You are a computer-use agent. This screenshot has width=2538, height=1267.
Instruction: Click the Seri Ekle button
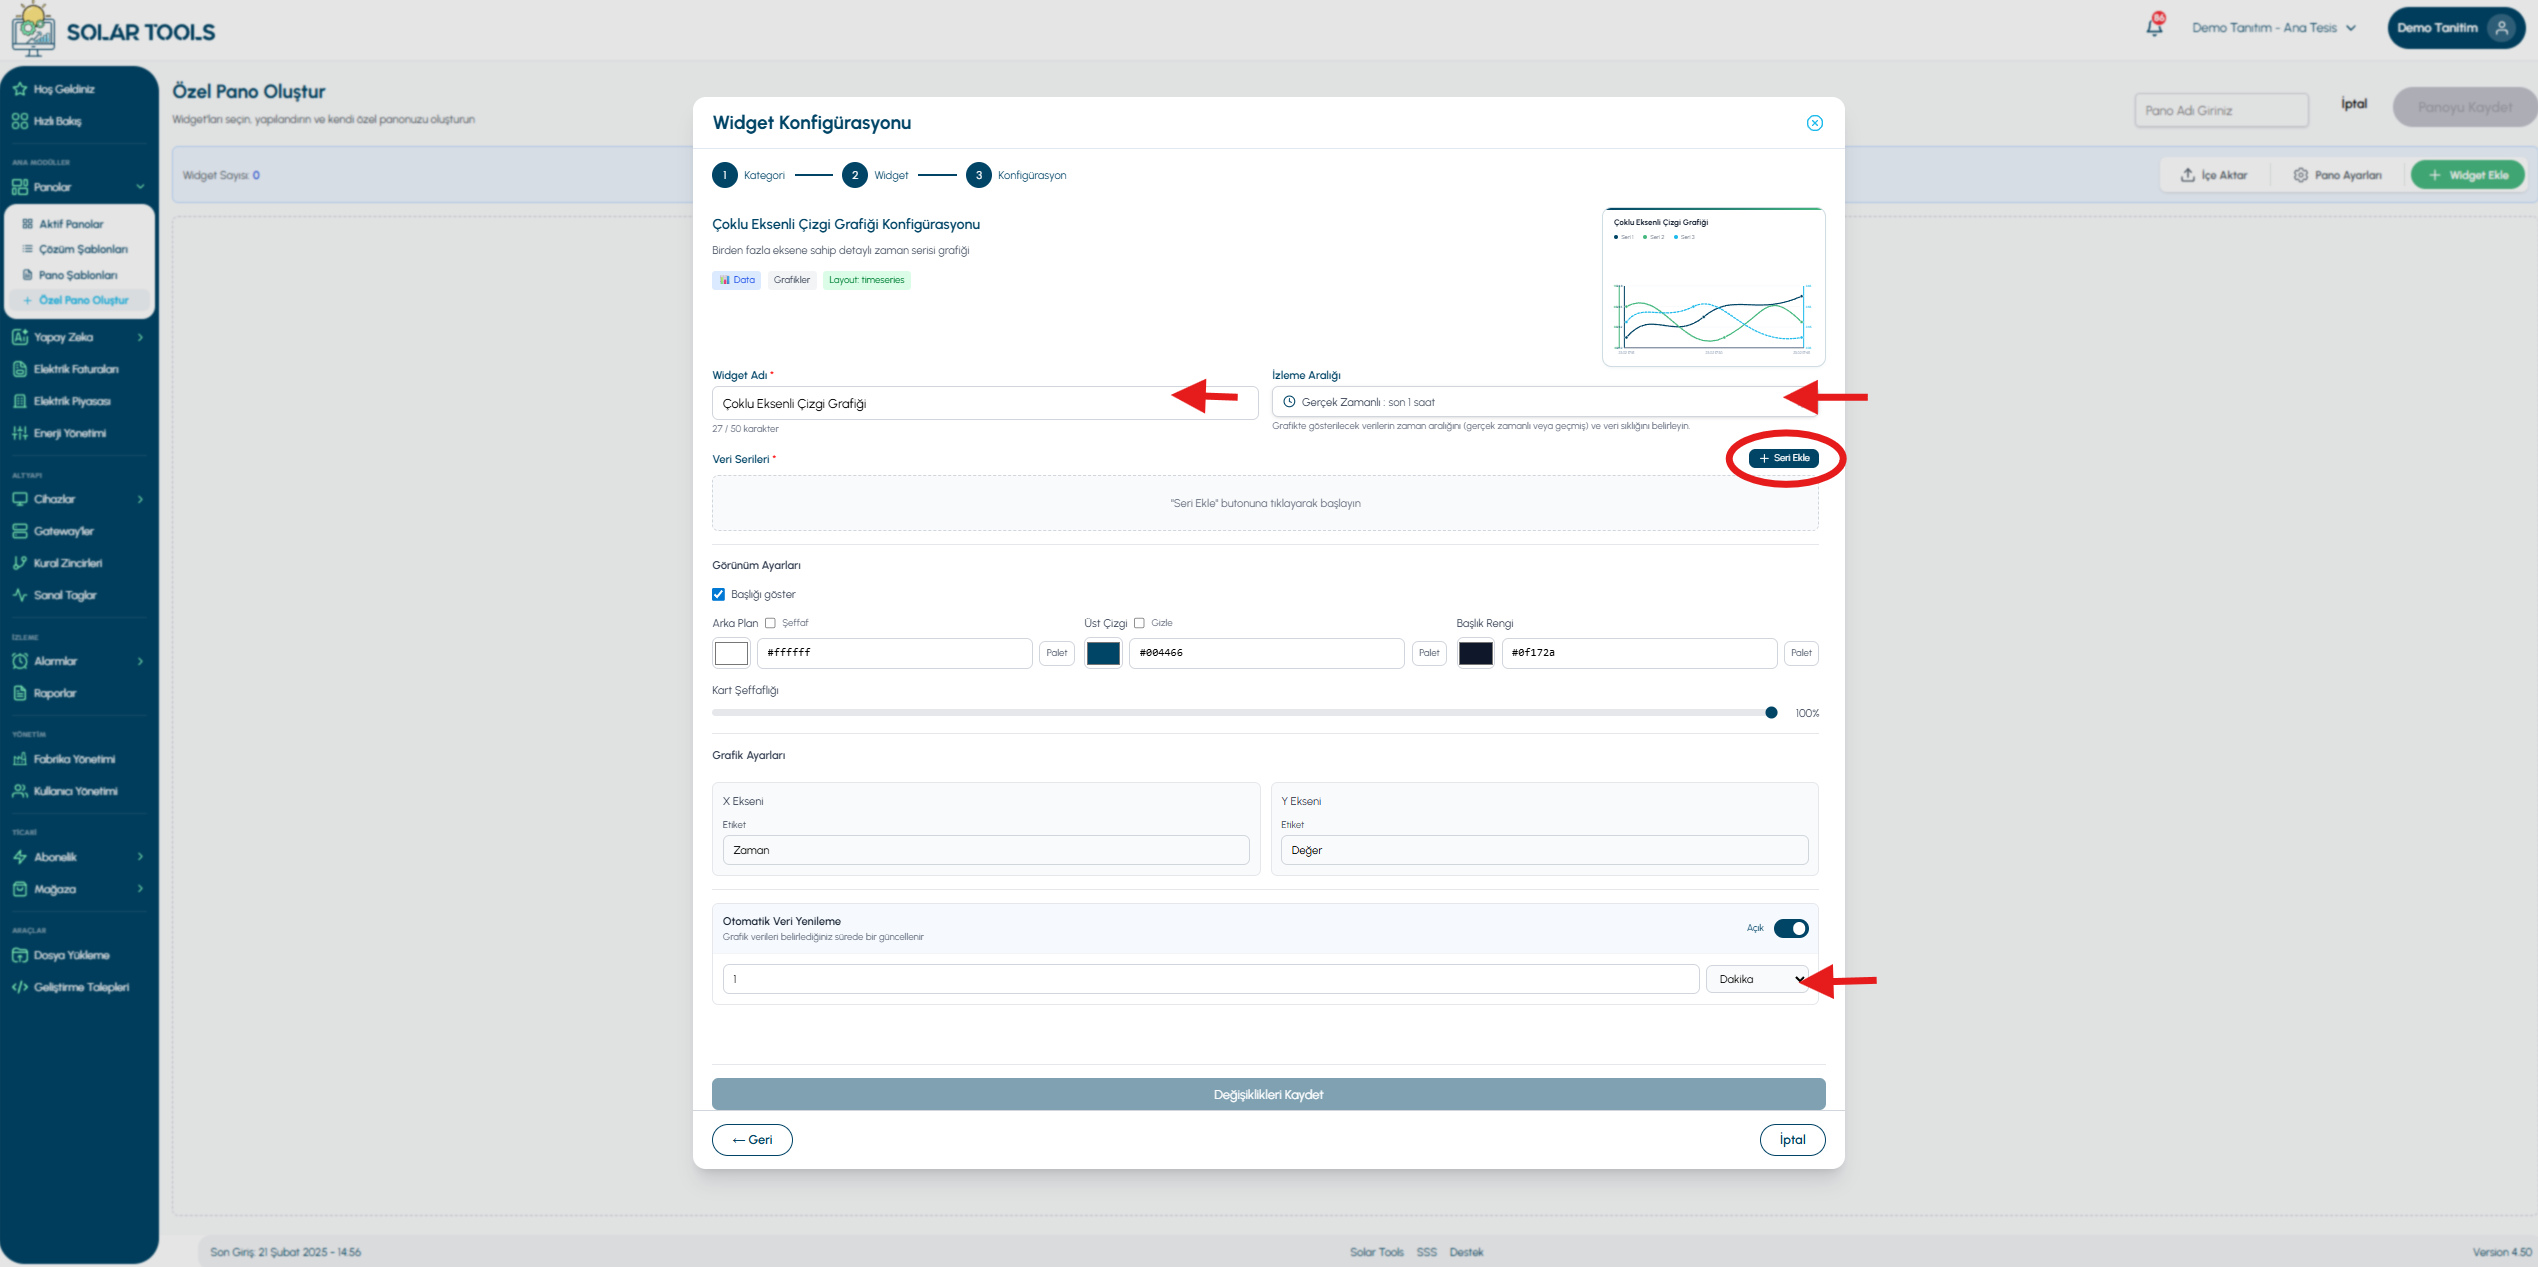[1783, 458]
